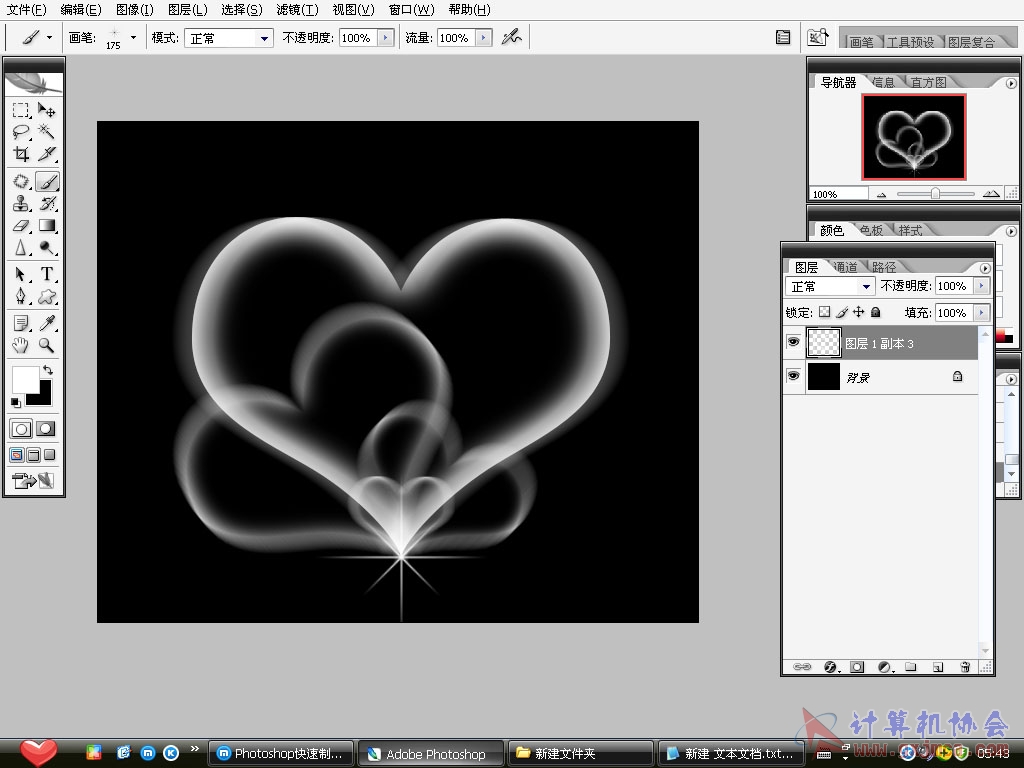Select the Pen tool
The width and height of the screenshot is (1024, 768).
21,296
